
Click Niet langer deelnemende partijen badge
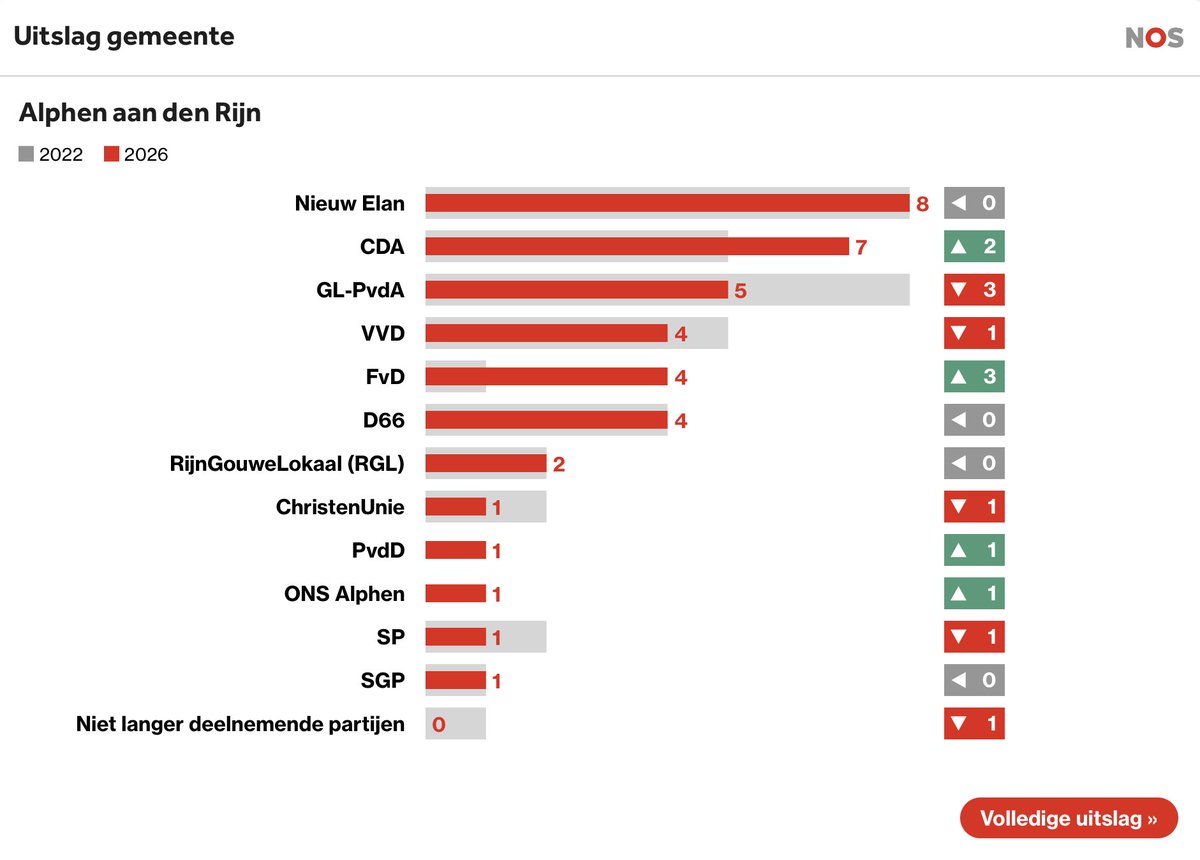[x=974, y=723]
